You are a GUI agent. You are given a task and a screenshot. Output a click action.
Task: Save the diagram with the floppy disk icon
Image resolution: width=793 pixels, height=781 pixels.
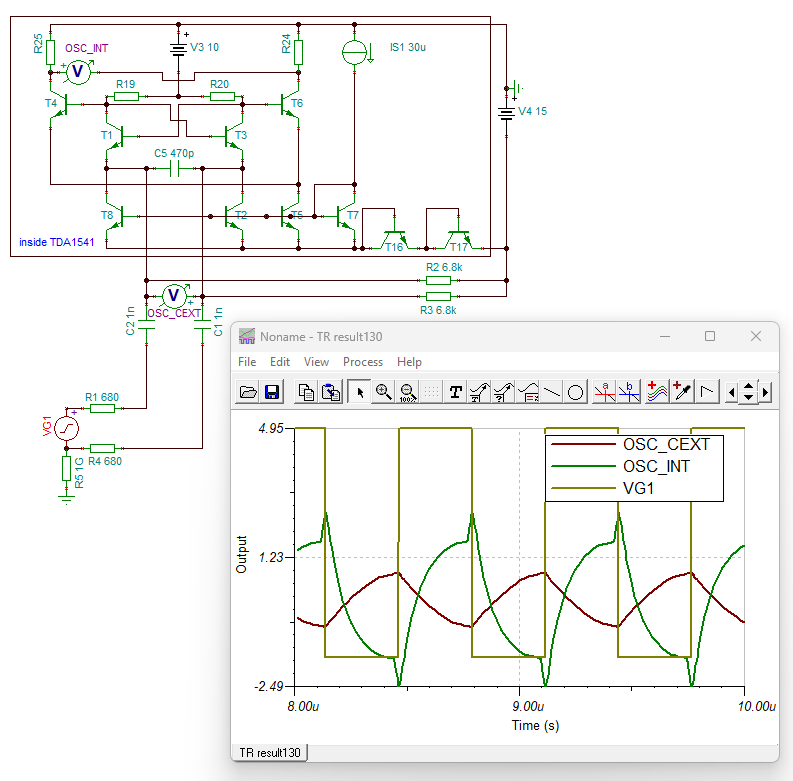point(272,392)
